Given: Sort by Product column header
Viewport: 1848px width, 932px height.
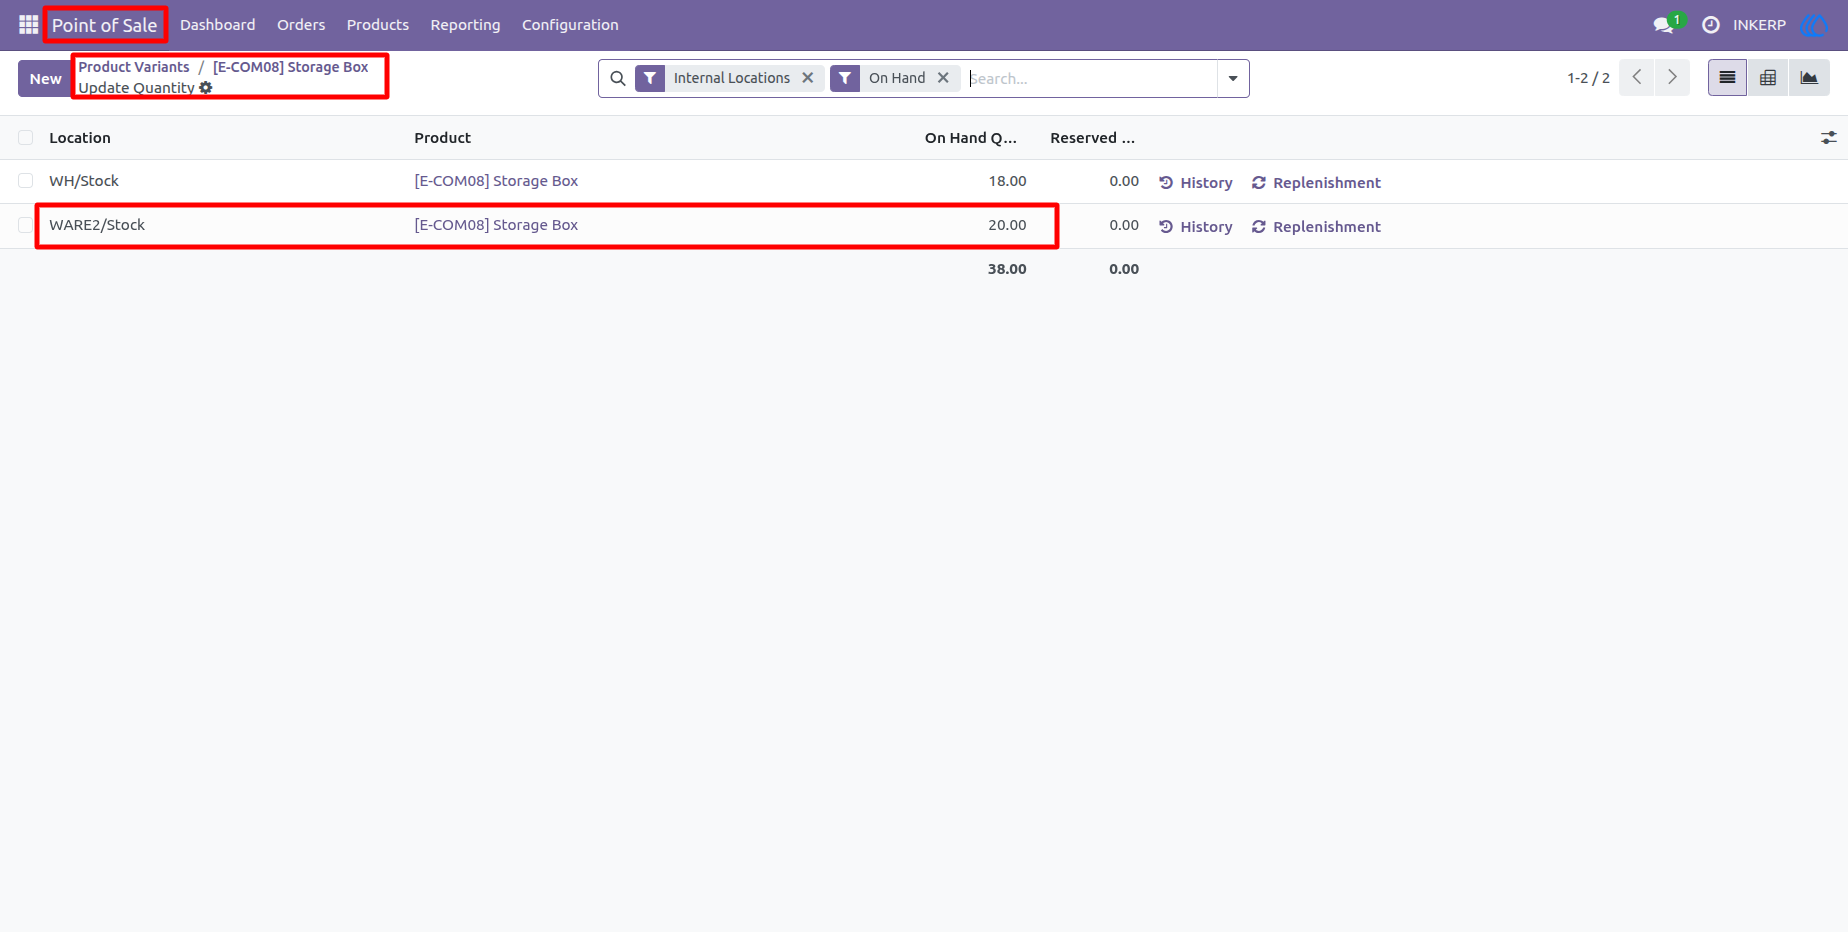Looking at the screenshot, I should coord(443,138).
